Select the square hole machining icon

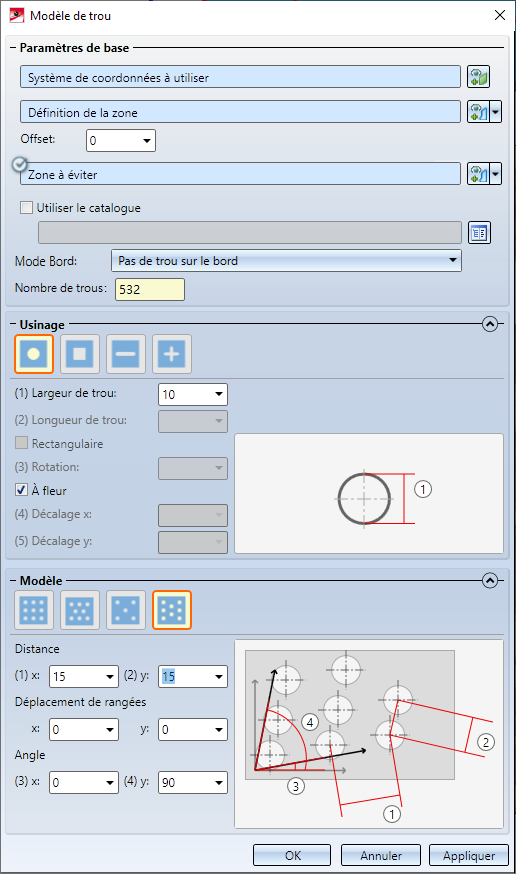tap(80, 353)
